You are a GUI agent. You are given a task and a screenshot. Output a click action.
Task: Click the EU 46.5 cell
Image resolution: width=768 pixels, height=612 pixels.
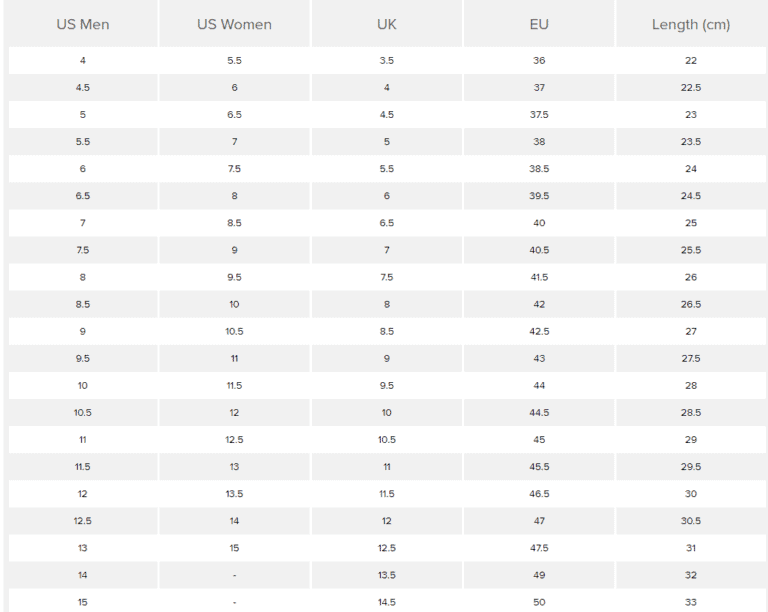[x=539, y=494]
